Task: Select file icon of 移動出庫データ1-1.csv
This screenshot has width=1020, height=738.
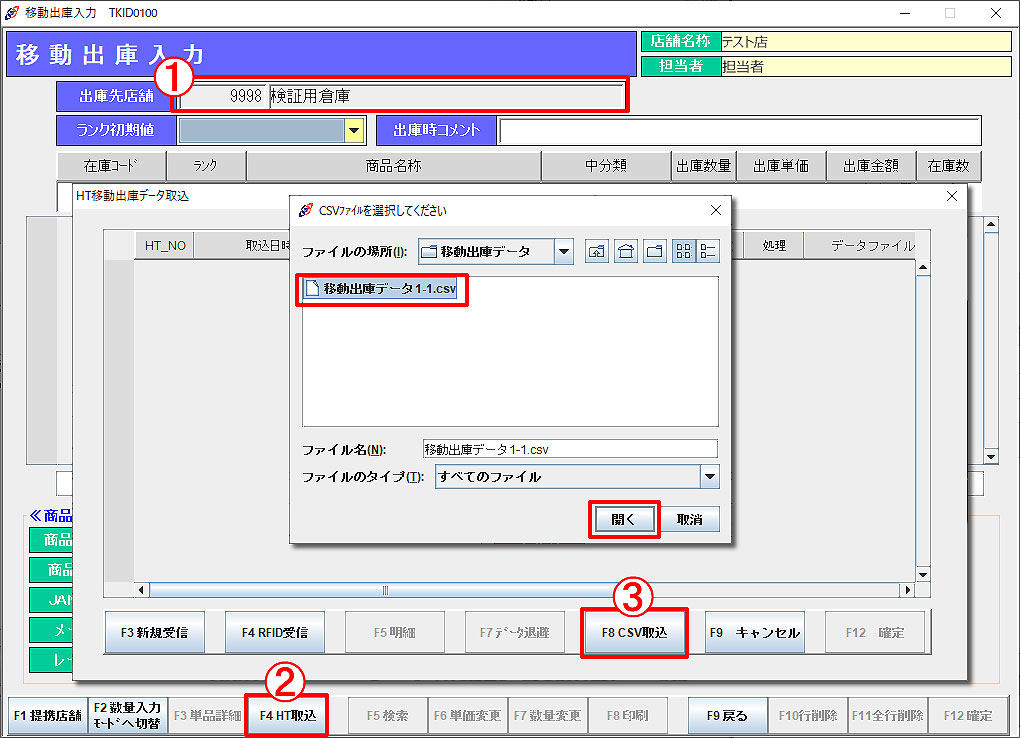Action: click(312, 288)
